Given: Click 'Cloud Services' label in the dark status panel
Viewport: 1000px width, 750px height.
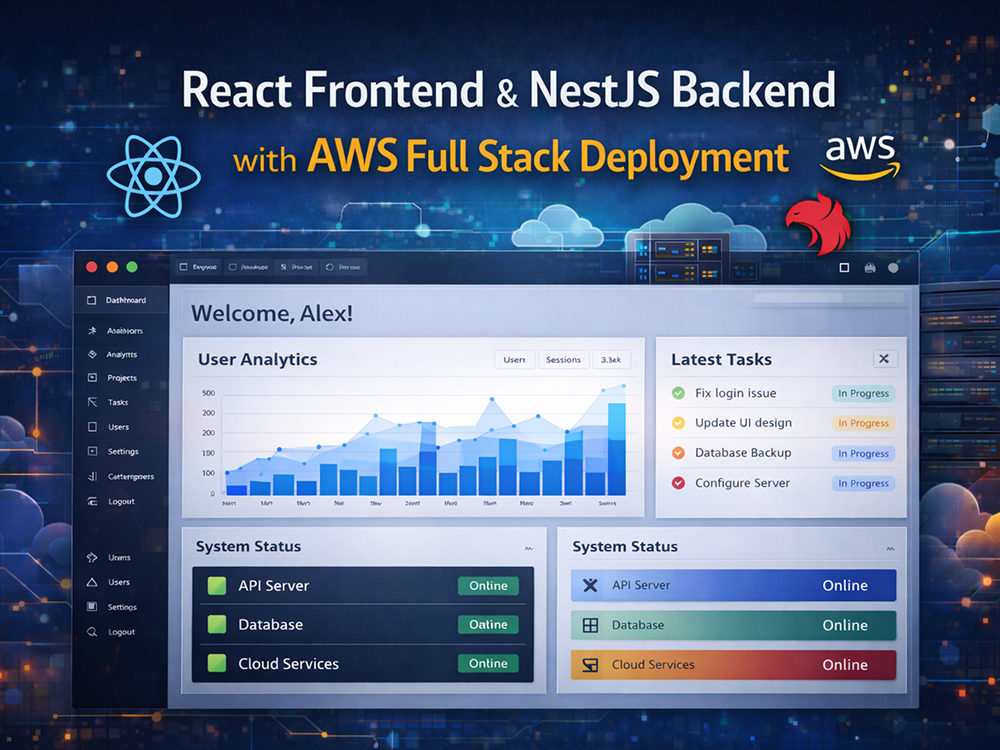Looking at the screenshot, I should click(288, 664).
